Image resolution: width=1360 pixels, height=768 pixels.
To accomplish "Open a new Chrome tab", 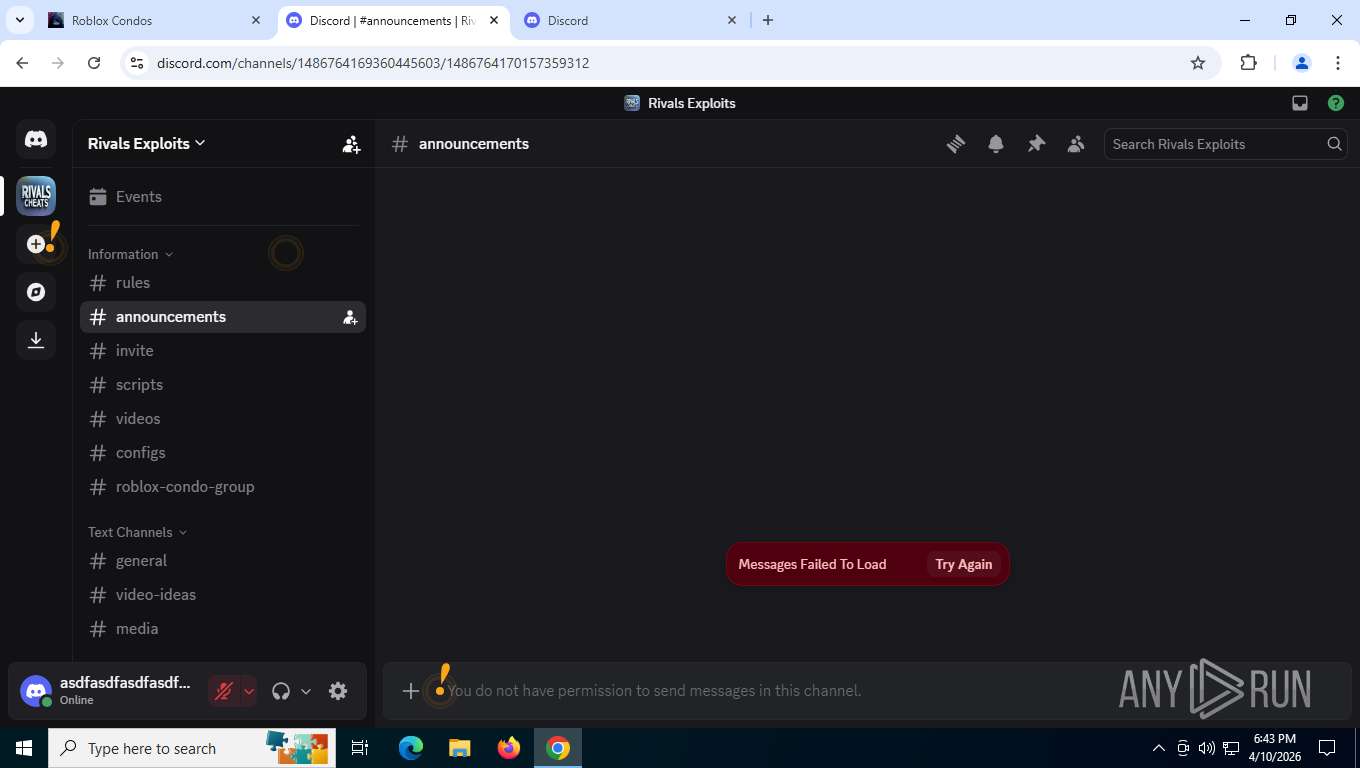I will point(768,20).
